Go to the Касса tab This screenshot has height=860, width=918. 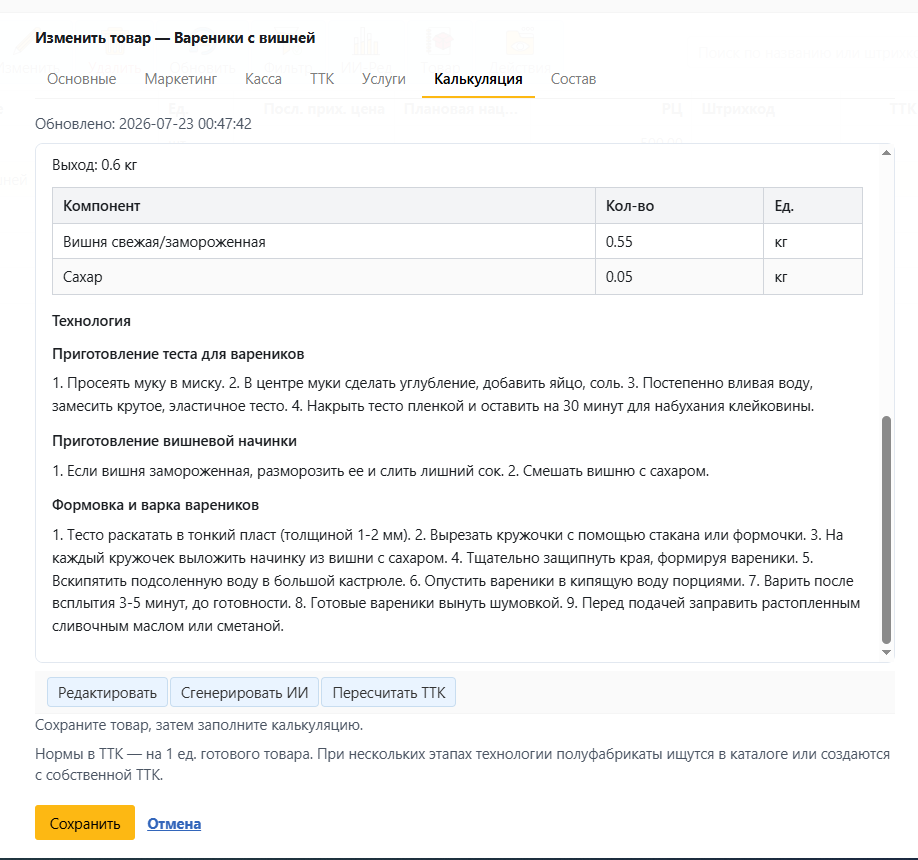[263, 79]
